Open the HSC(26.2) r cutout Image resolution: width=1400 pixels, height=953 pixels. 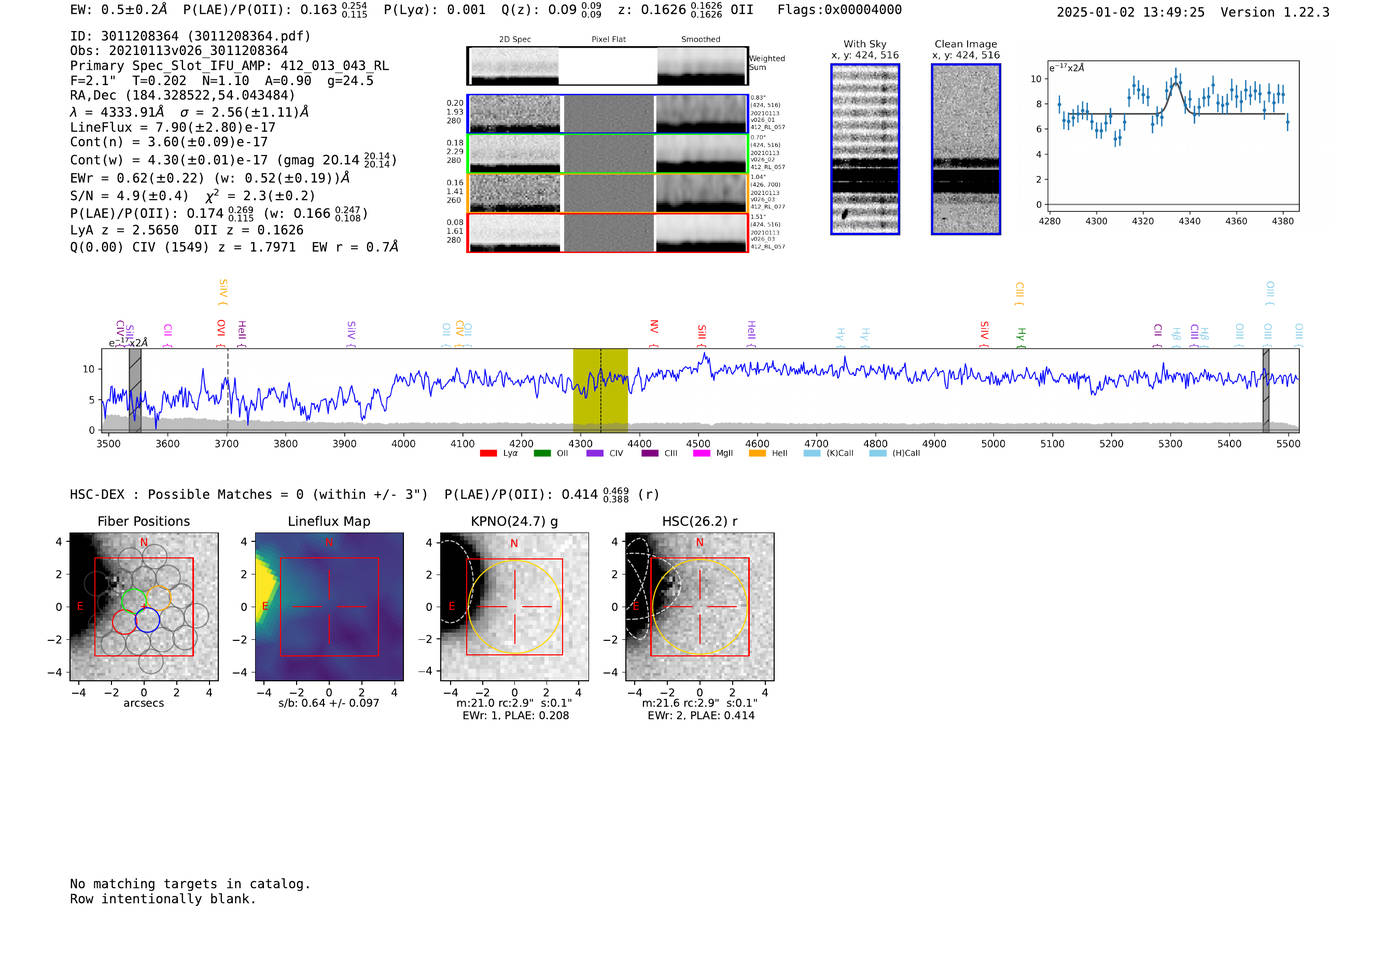(x=699, y=607)
